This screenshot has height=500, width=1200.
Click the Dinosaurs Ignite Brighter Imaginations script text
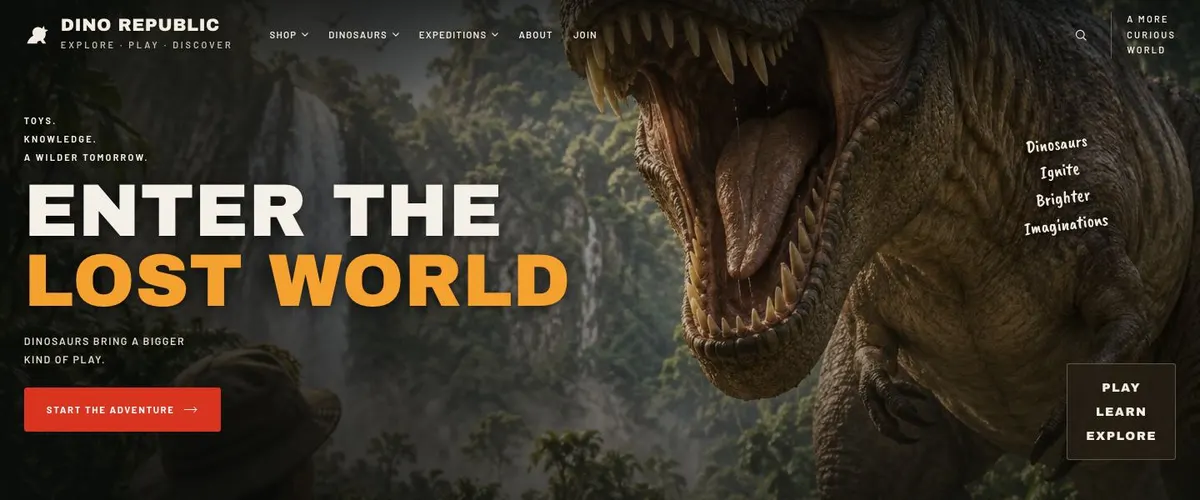click(x=1066, y=185)
